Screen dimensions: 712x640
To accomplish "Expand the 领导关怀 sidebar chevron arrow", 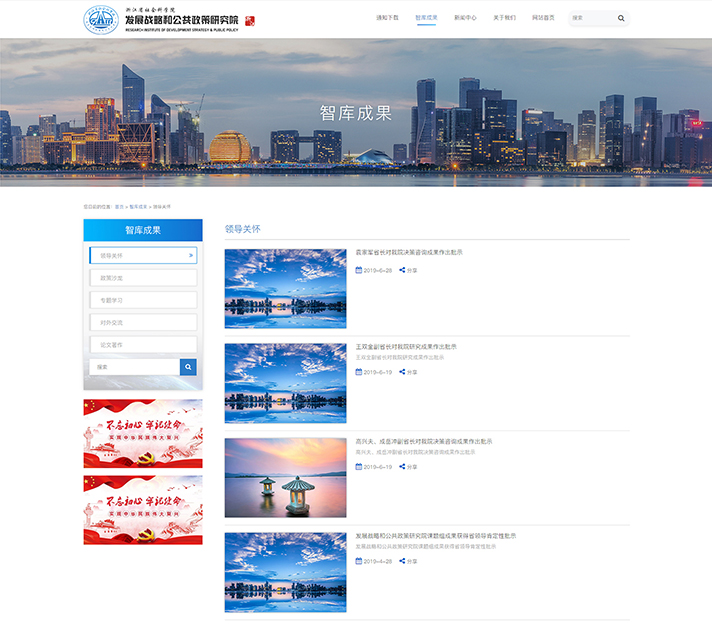I will coord(190,256).
